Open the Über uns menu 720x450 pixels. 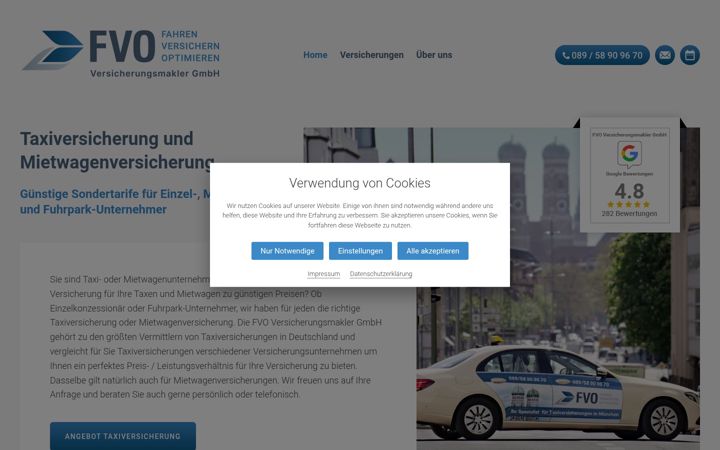(x=434, y=55)
